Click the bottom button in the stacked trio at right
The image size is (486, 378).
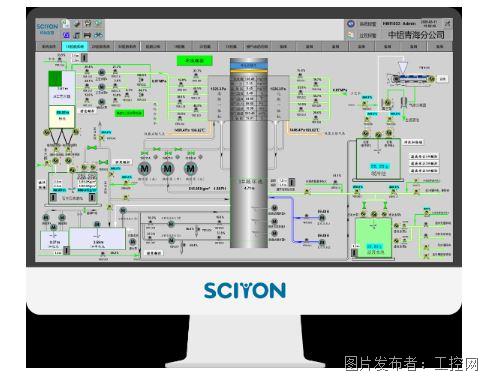[424, 171]
